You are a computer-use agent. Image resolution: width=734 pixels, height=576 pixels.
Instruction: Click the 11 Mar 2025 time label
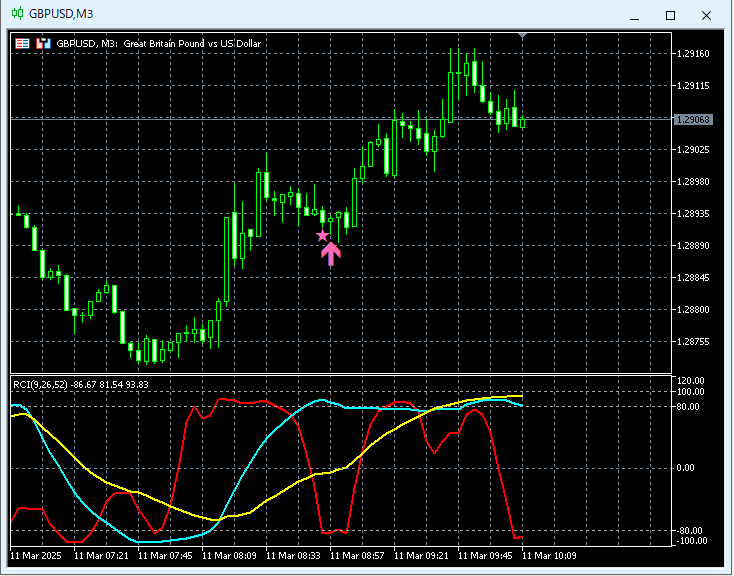36,556
